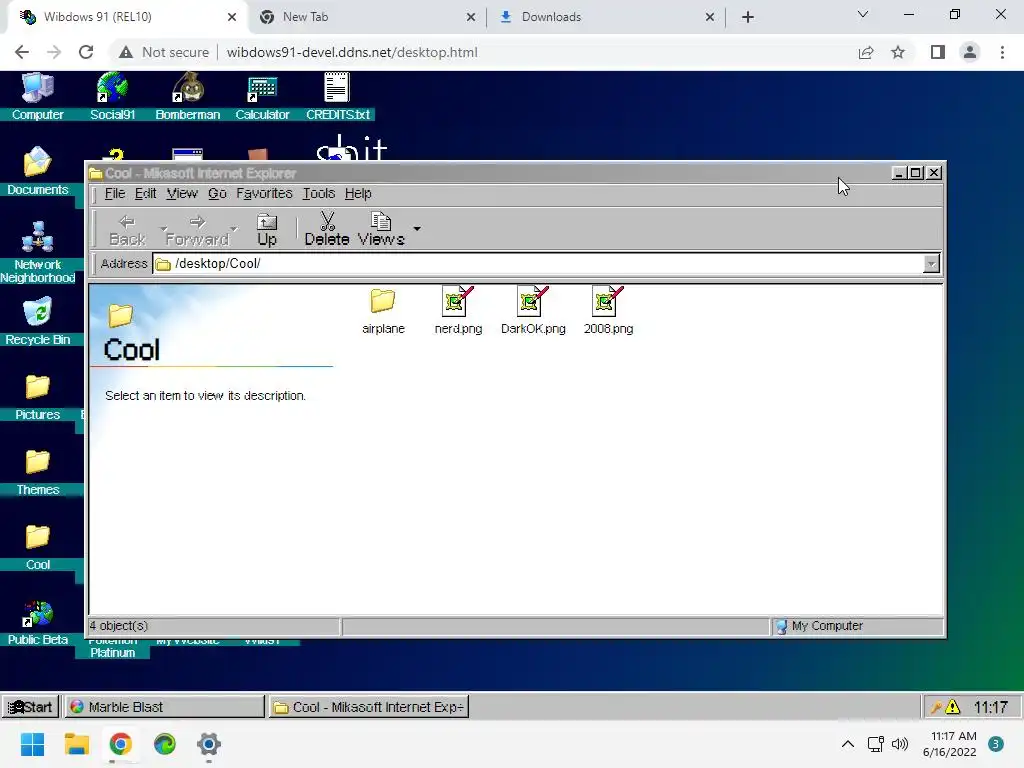This screenshot has height=768, width=1024.
Task: Open a new browser tab
Action: click(748, 17)
